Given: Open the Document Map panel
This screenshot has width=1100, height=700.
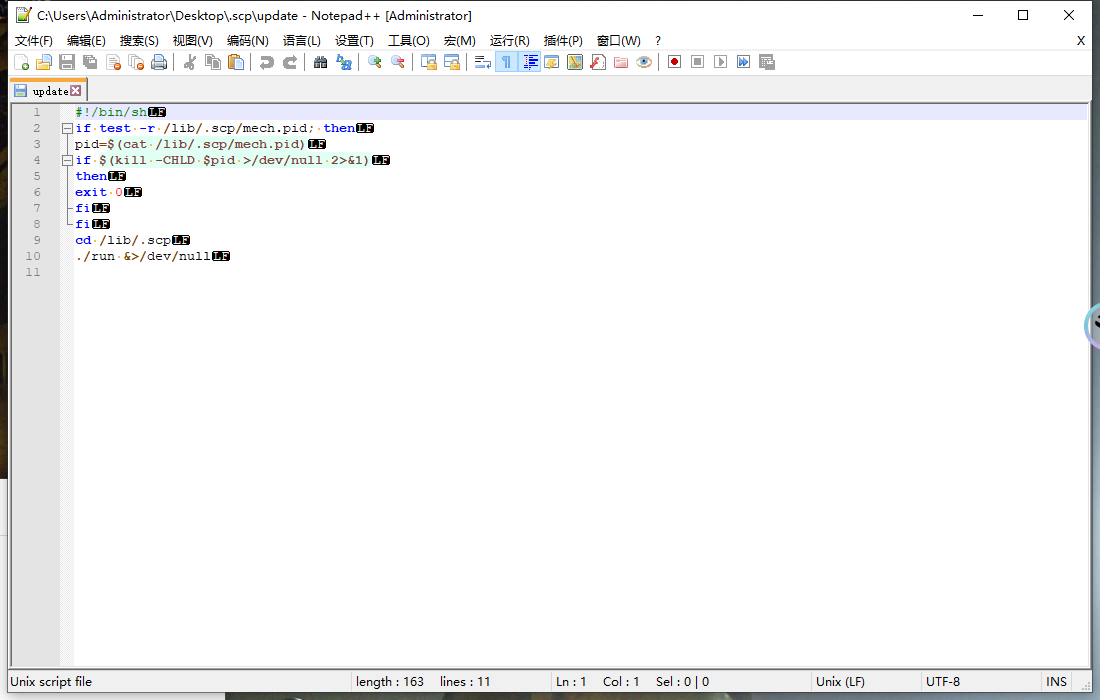Looking at the screenshot, I should (x=575, y=62).
